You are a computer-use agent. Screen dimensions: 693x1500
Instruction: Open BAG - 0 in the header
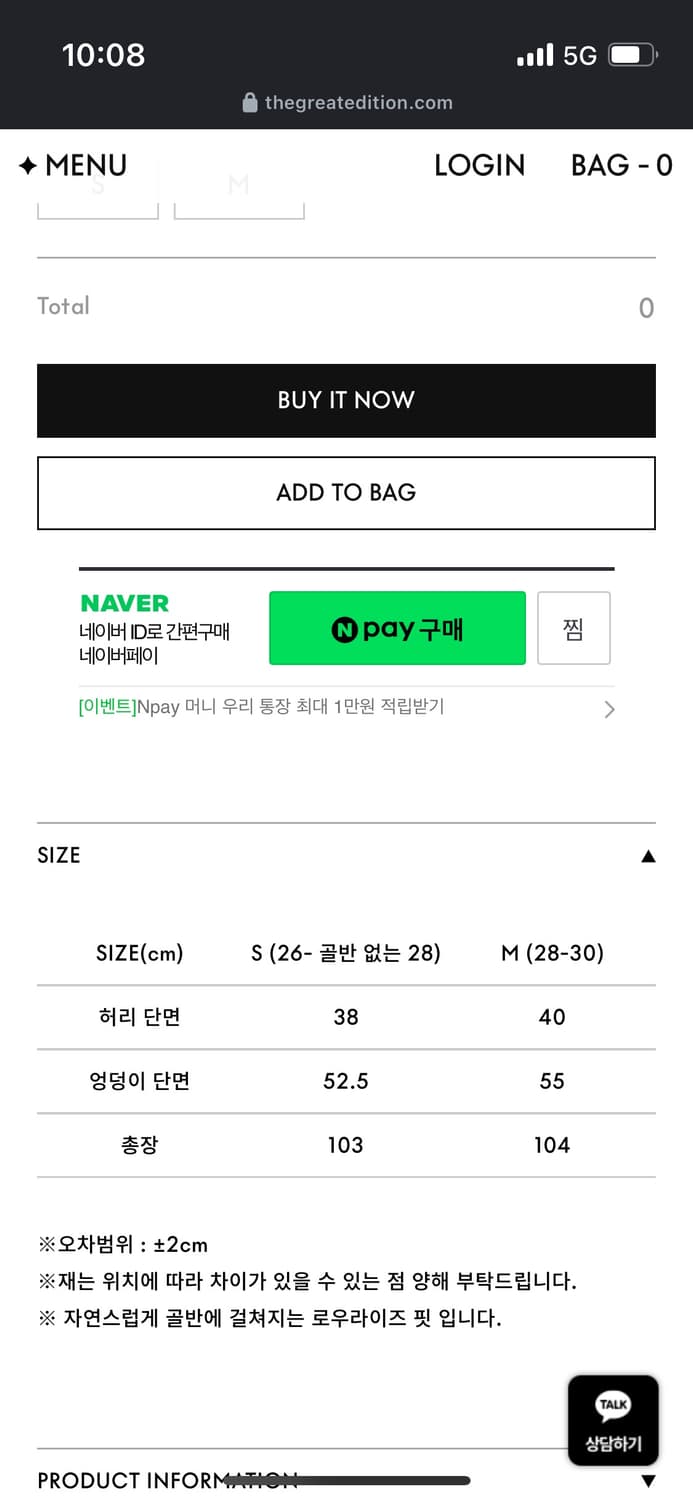coord(621,166)
